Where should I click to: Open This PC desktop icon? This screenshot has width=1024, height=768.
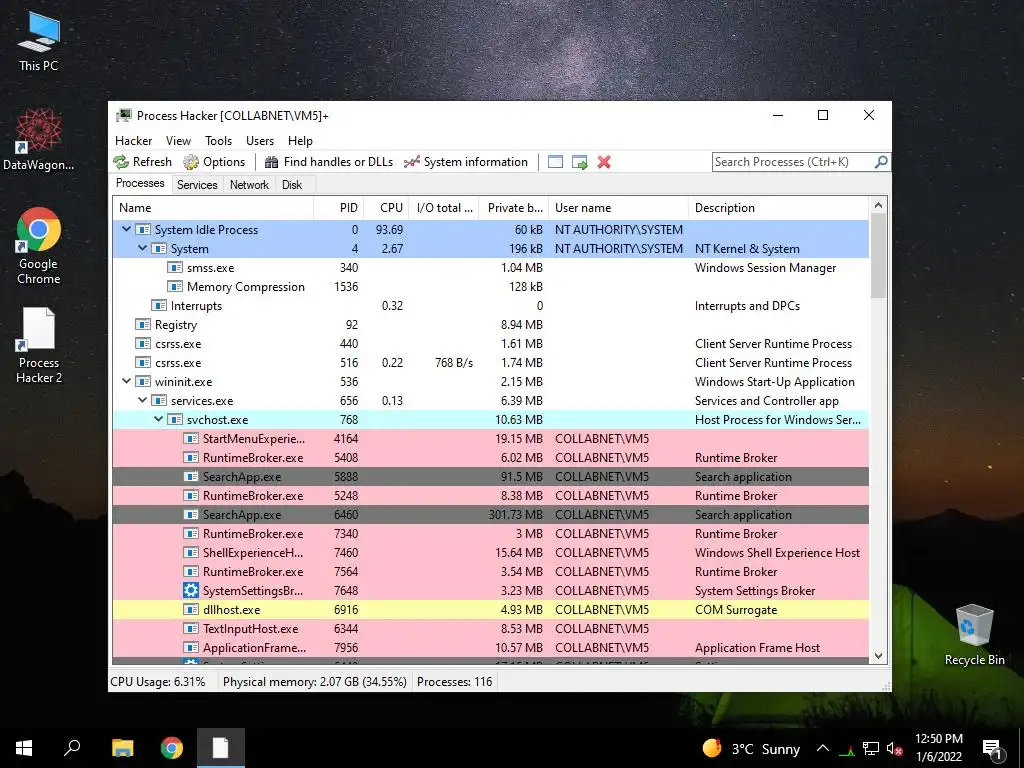39,41
